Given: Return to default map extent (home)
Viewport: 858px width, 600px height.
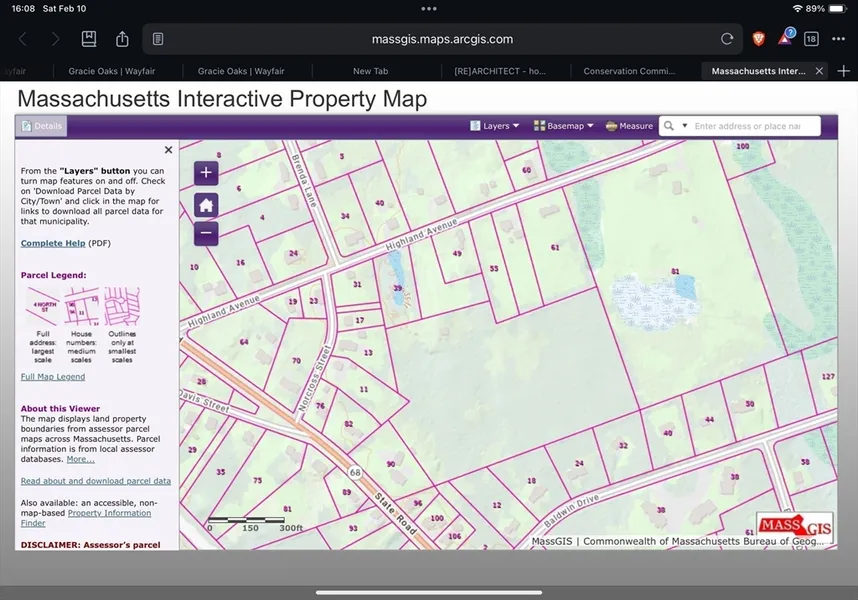Looking at the screenshot, I should 206,205.
